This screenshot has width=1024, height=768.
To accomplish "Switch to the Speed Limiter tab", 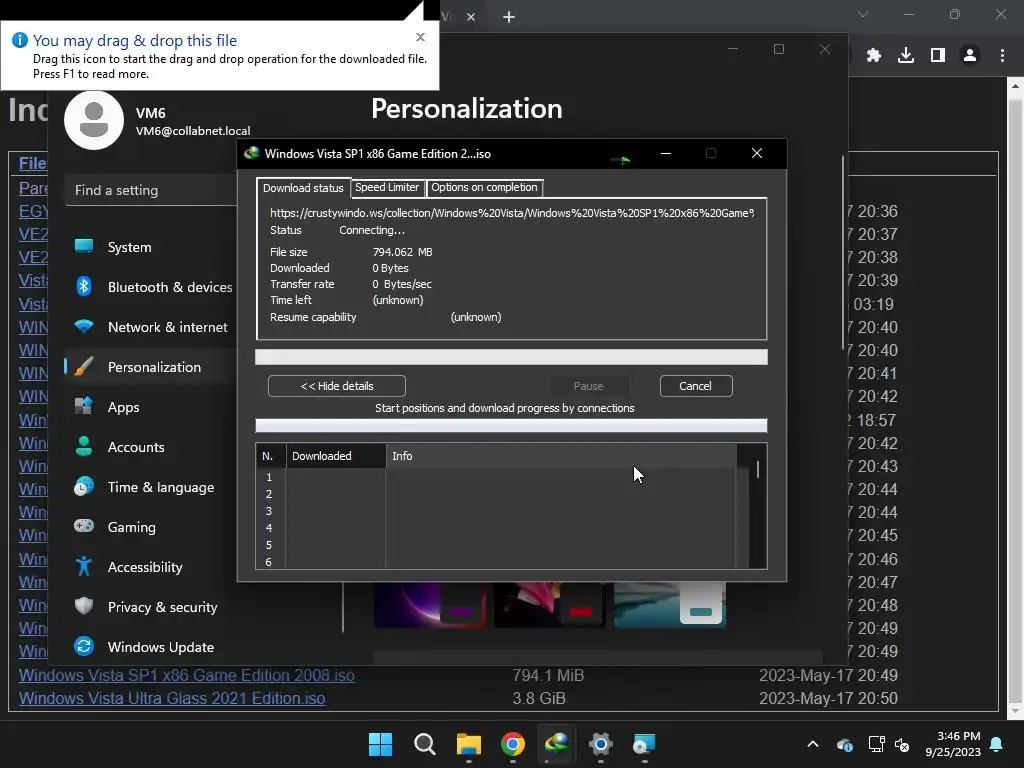I will [387, 187].
